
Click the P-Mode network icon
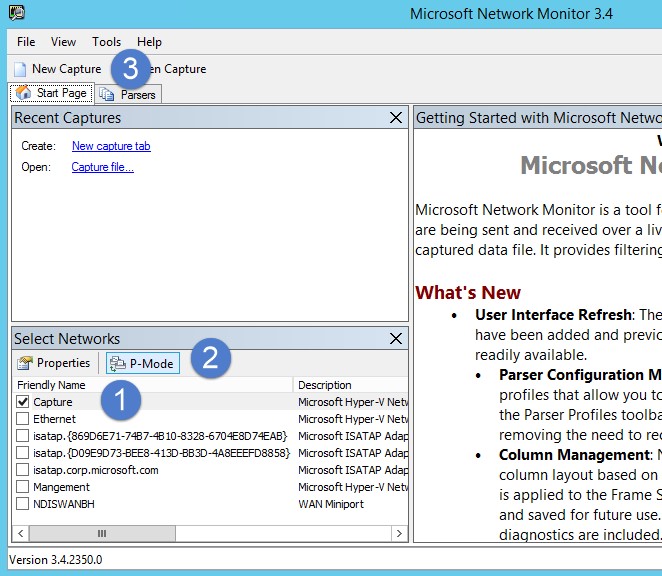point(117,363)
